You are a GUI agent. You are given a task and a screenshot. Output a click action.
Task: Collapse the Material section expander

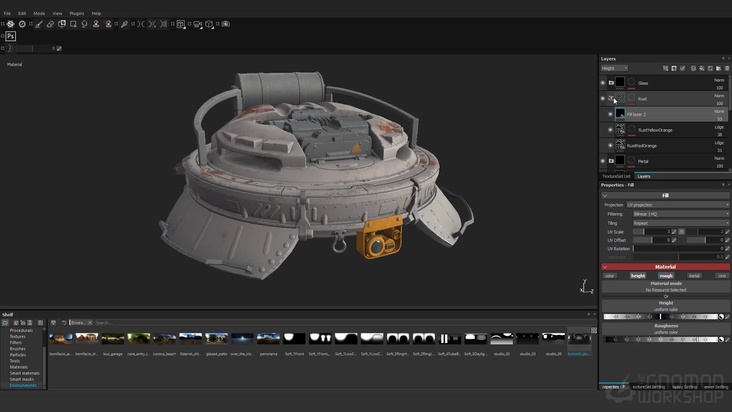[605, 267]
